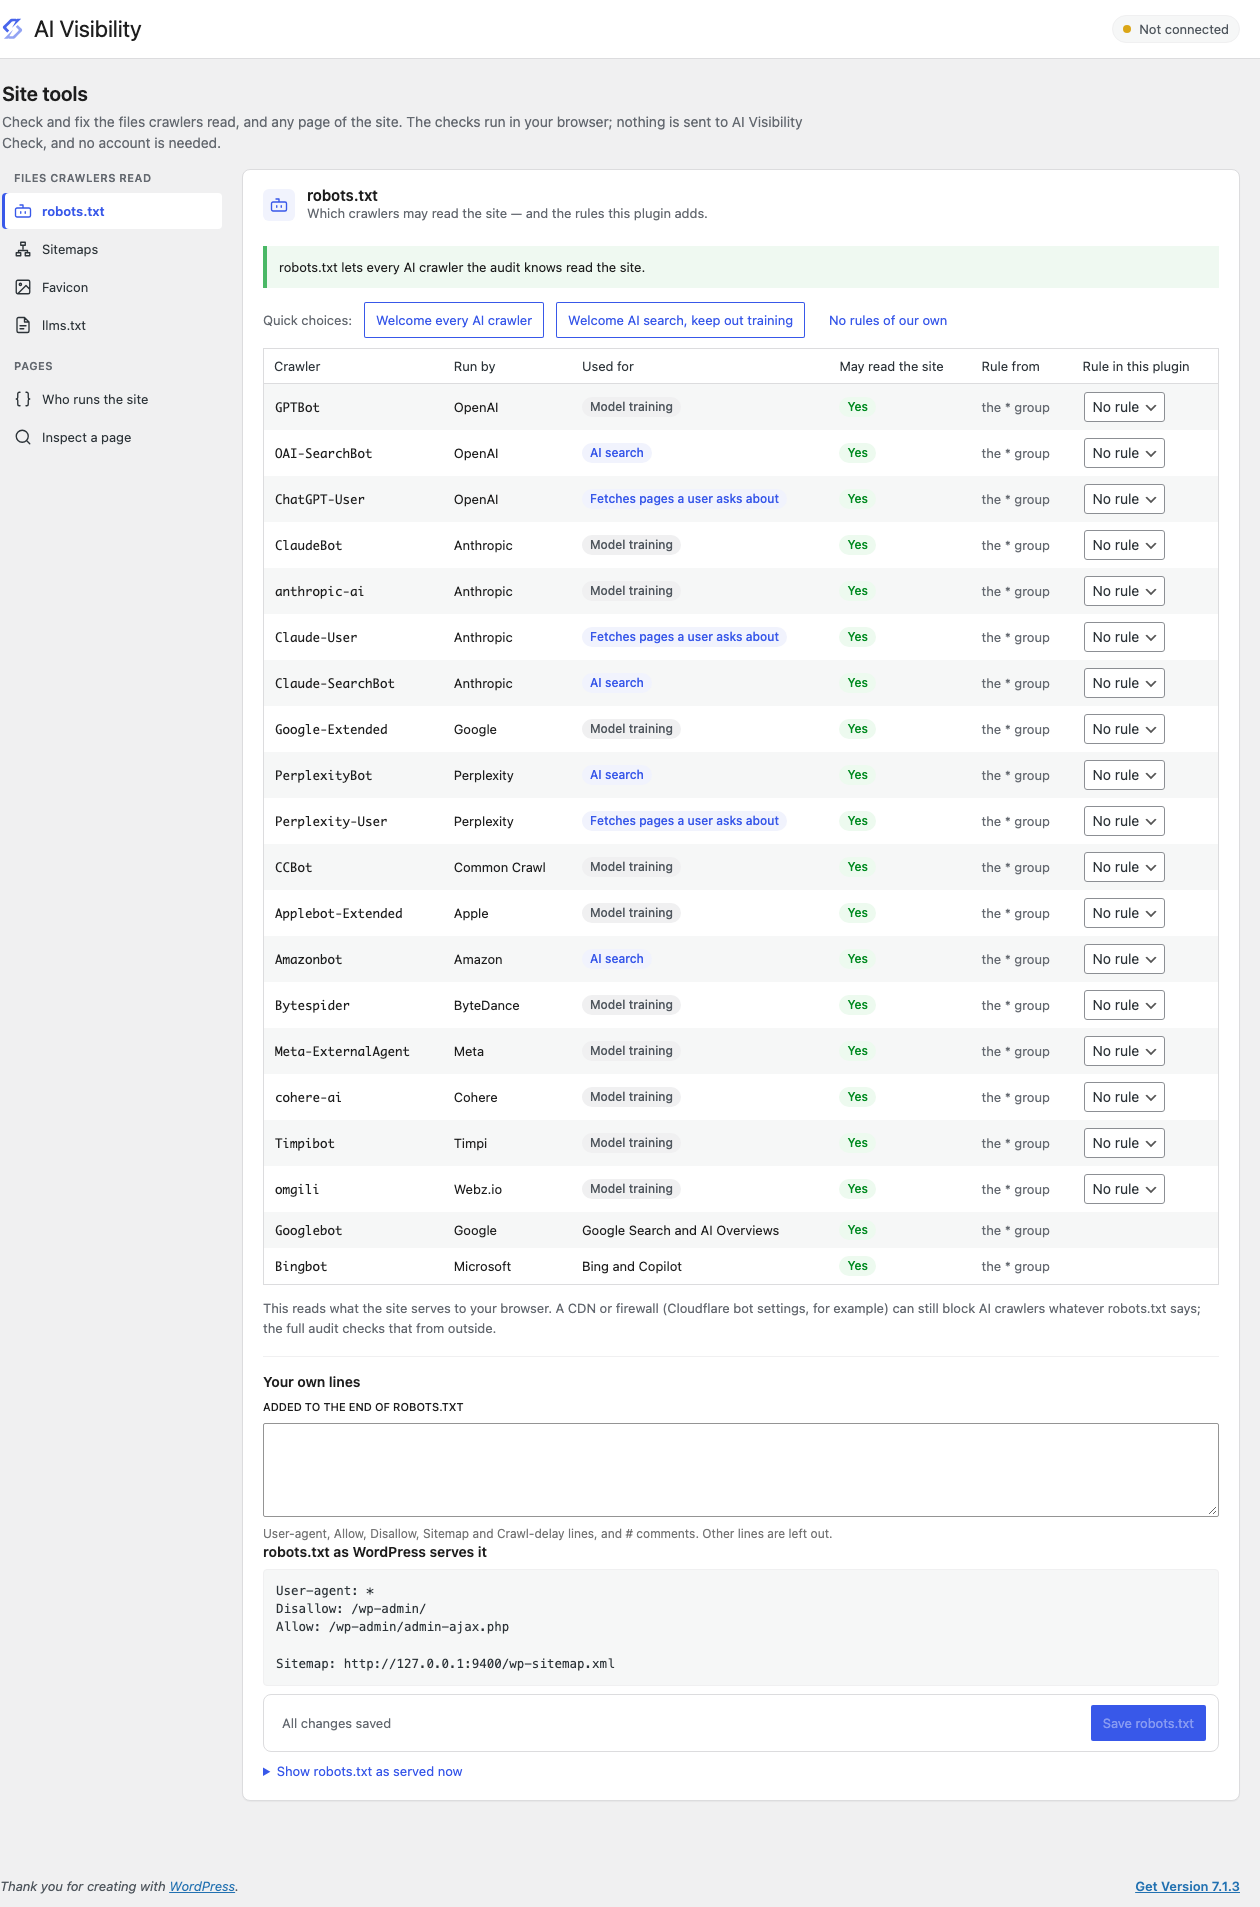
Task: Open rule dropdown for Timpibot
Action: (1124, 1144)
